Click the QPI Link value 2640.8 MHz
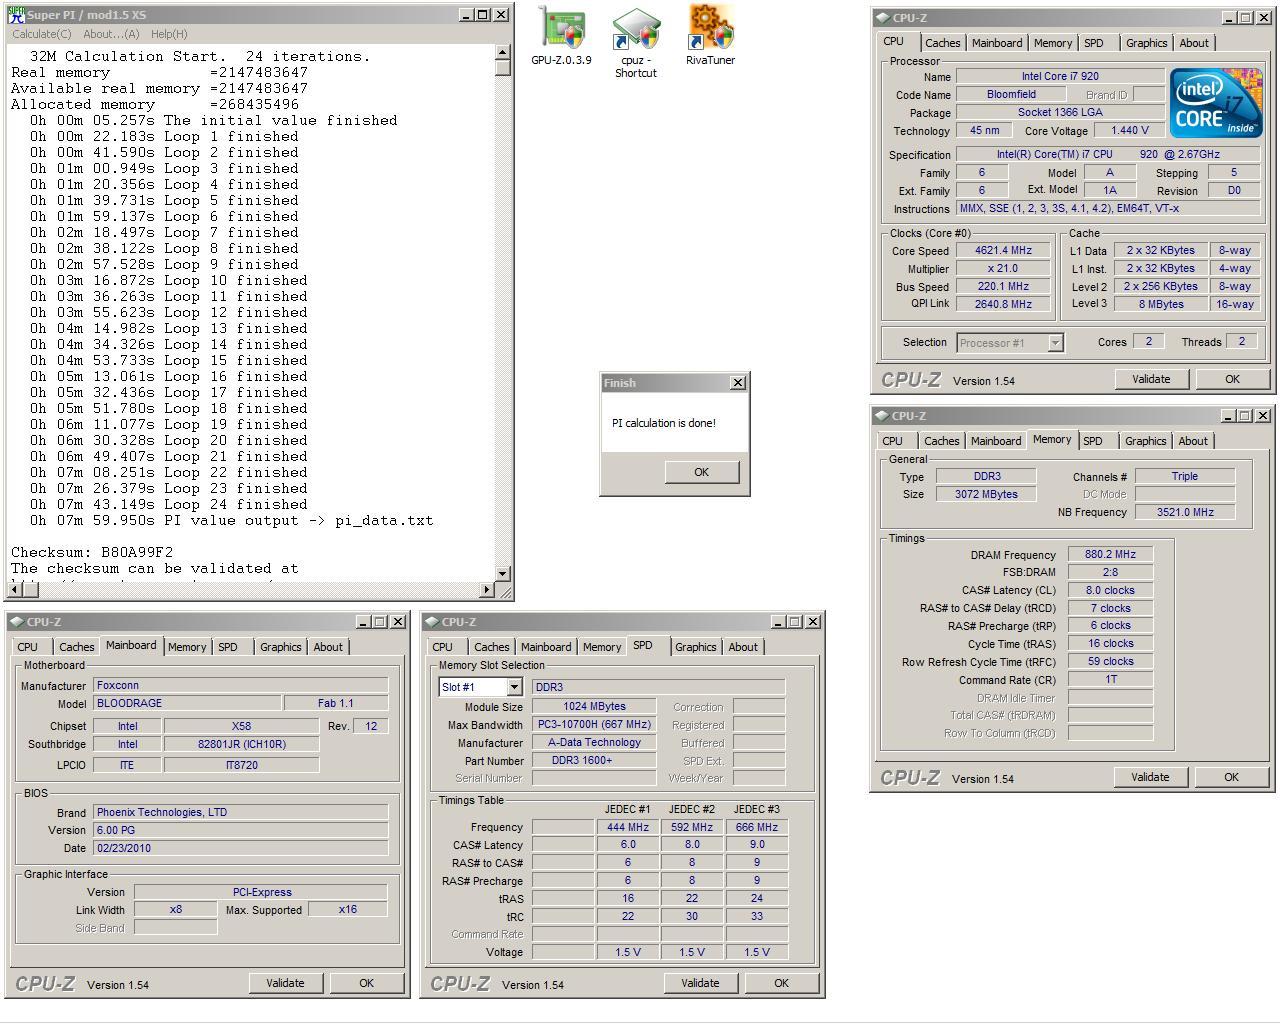1280x1024 pixels. pyautogui.click(x=1003, y=304)
